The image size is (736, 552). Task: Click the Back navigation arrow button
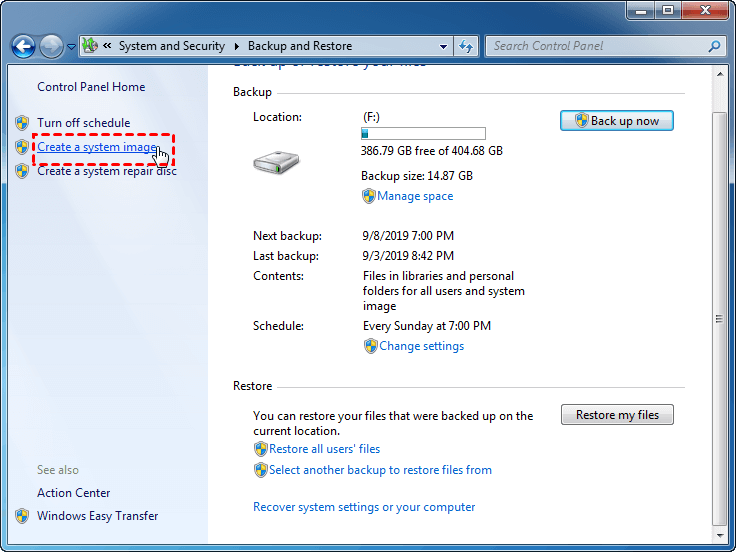pos(24,46)
